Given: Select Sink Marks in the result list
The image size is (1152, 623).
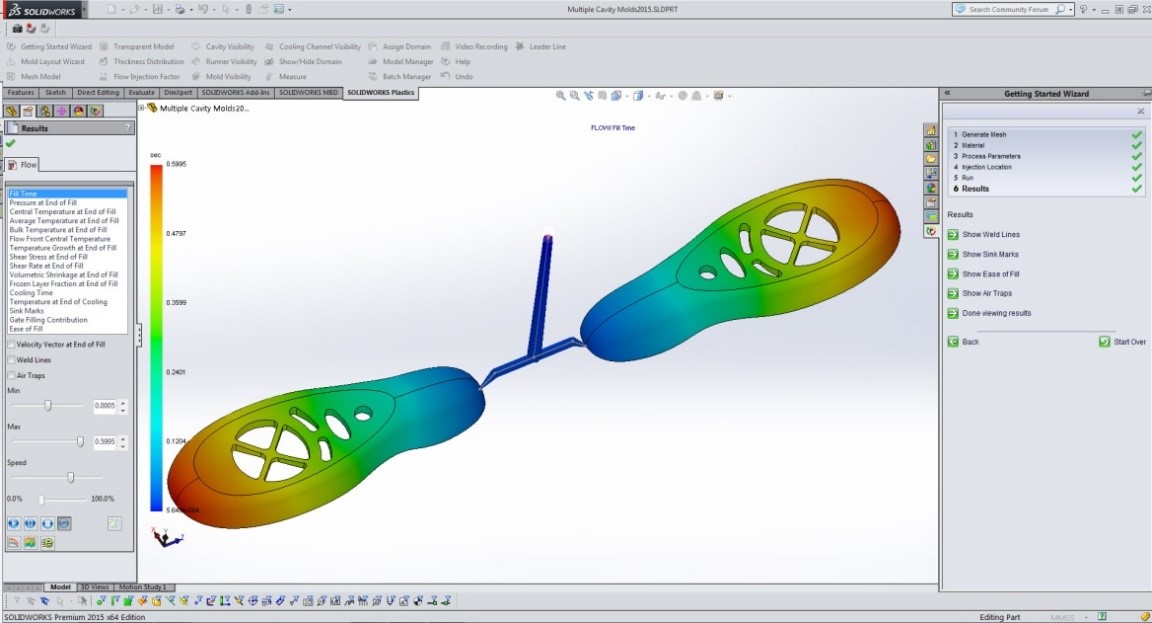Looking at the screenshot, I should [x=26, y=311].
